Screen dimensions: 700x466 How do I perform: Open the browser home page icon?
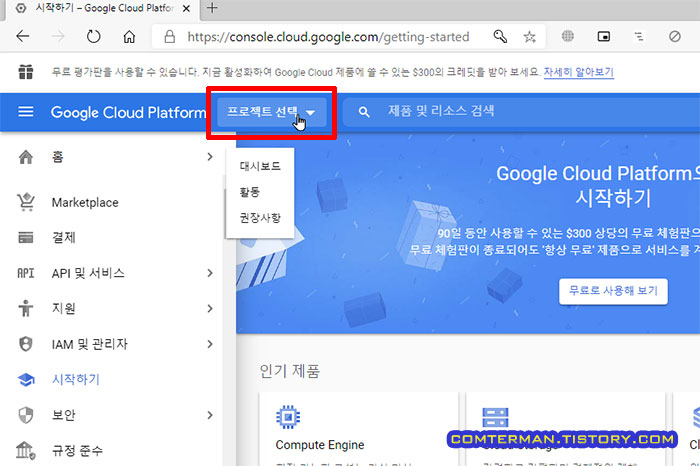click(129, 37)
